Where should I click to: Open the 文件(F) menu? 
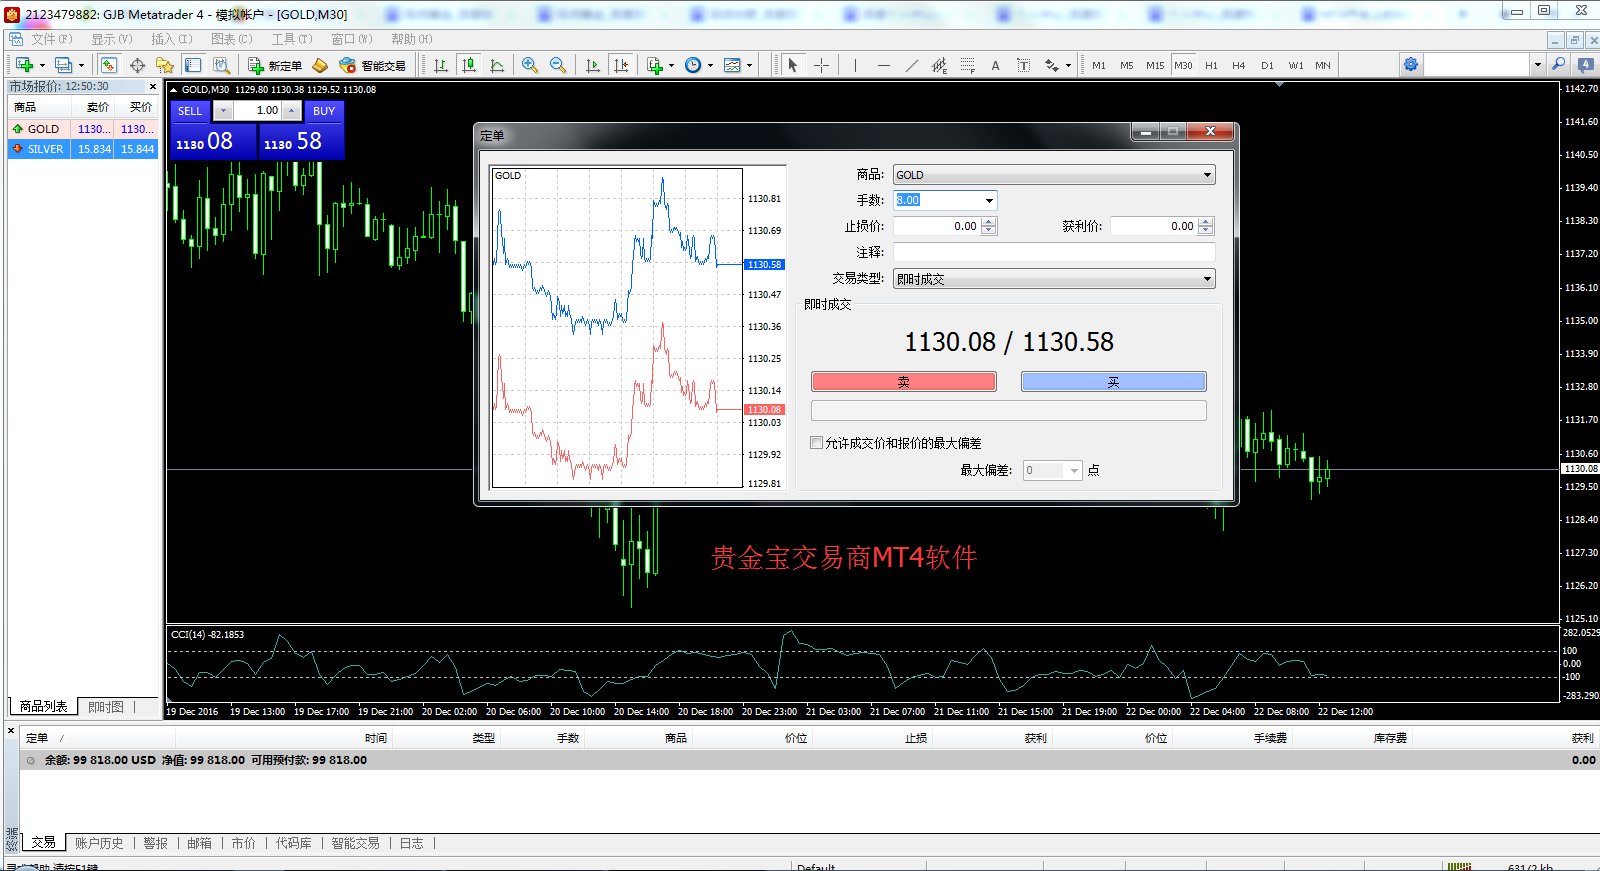pos(51,39)
